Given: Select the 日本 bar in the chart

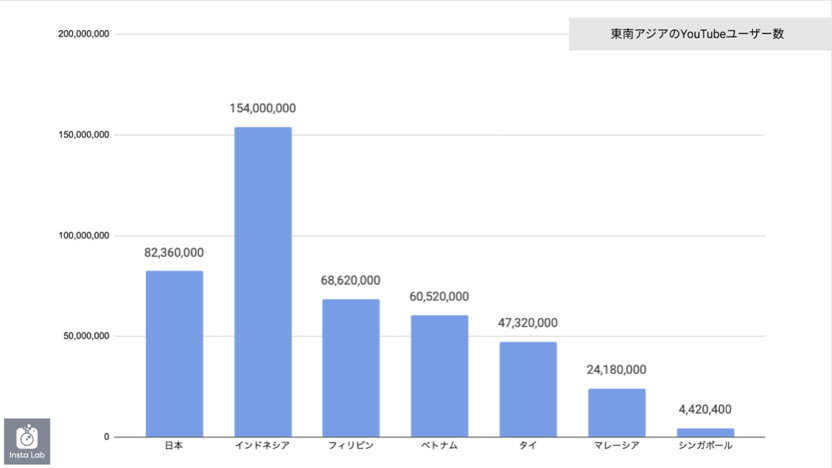Looking at the screenshot, I should tap(175, 354).
